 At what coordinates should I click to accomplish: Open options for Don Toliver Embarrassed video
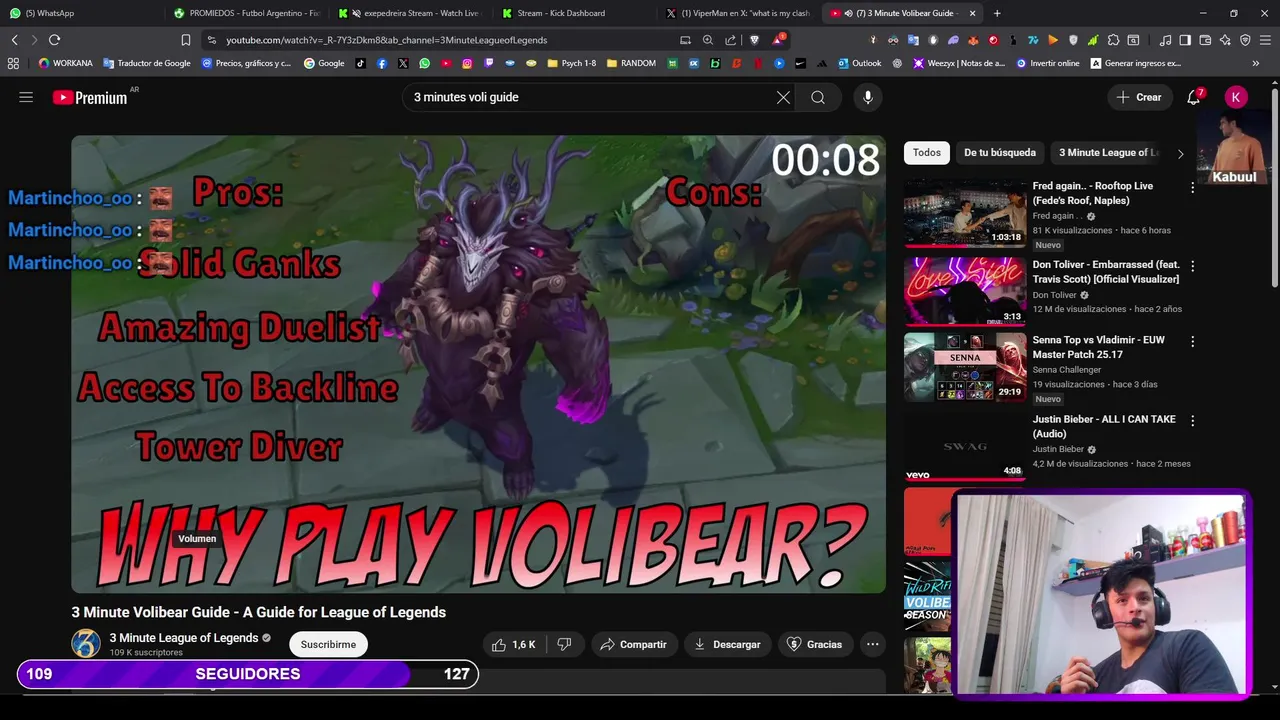click(x=1192, y=266)
